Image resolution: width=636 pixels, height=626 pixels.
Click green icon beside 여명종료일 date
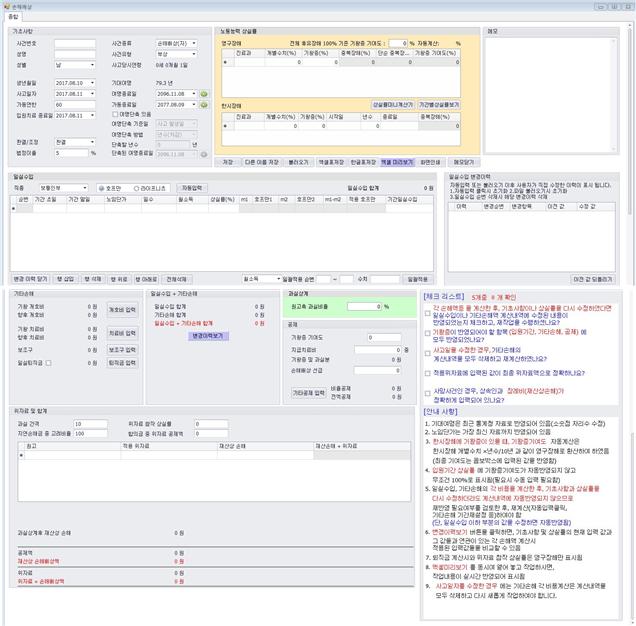click(204, 93)
